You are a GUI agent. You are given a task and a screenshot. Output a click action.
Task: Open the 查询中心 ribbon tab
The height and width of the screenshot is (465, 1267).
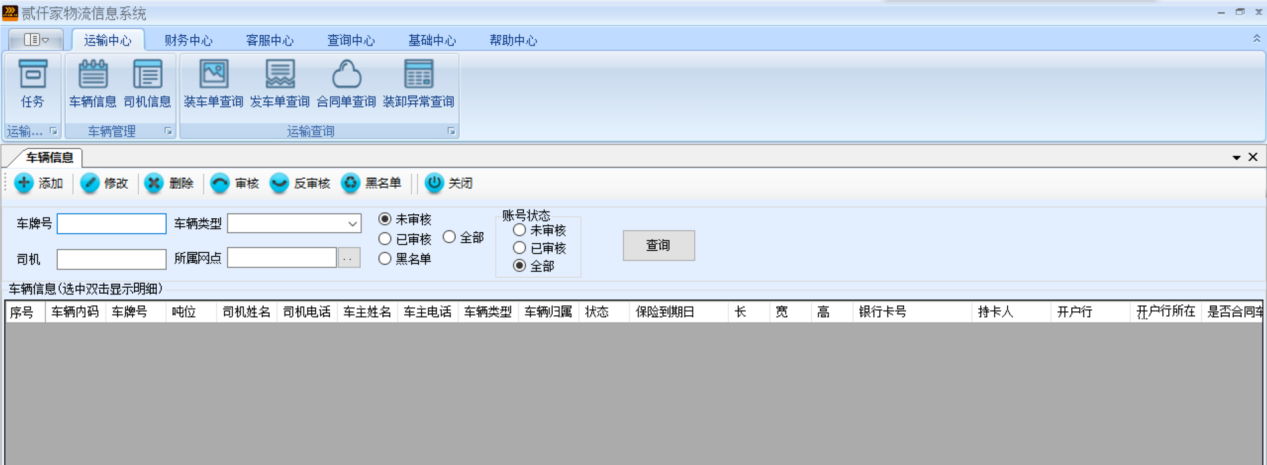click(x=351, y=41)
